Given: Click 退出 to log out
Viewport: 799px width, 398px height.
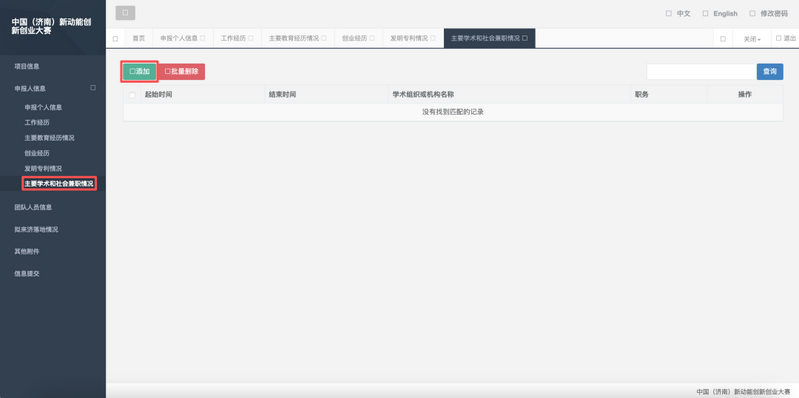Looking at the screenshot, I should 786,38.
